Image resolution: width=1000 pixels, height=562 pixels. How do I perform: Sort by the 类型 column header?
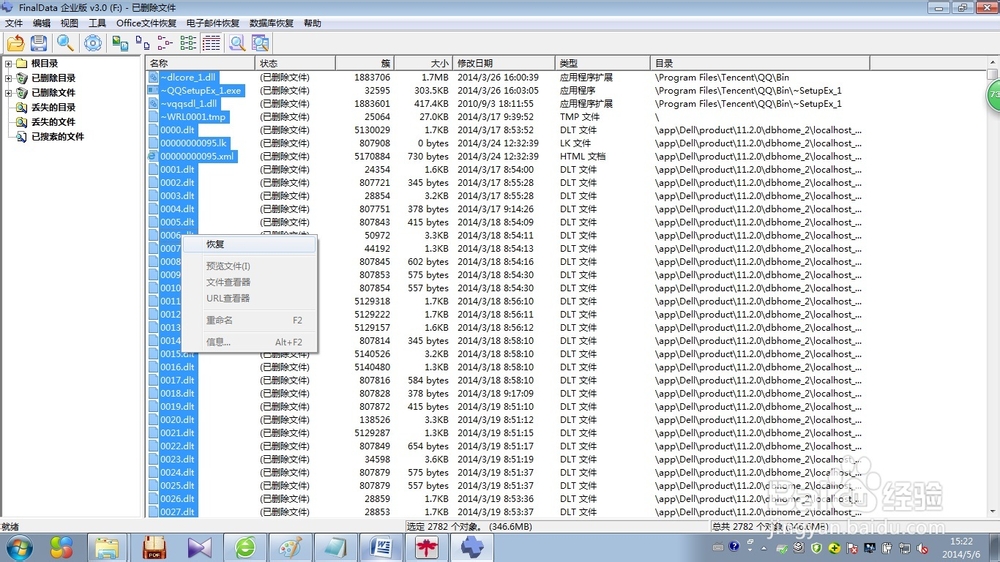tap(603, 63)
